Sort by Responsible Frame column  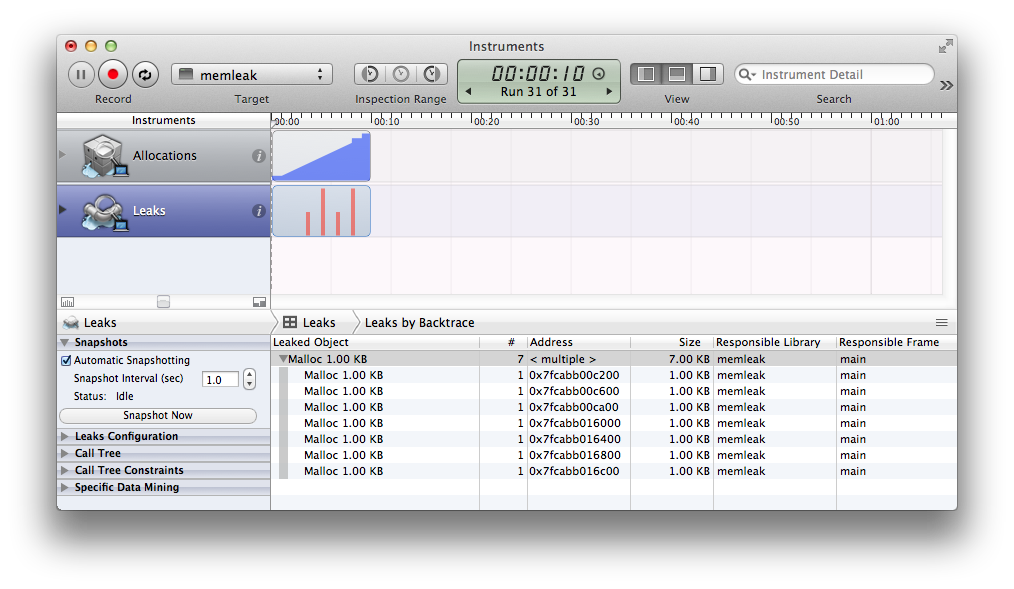pos(896,343)
